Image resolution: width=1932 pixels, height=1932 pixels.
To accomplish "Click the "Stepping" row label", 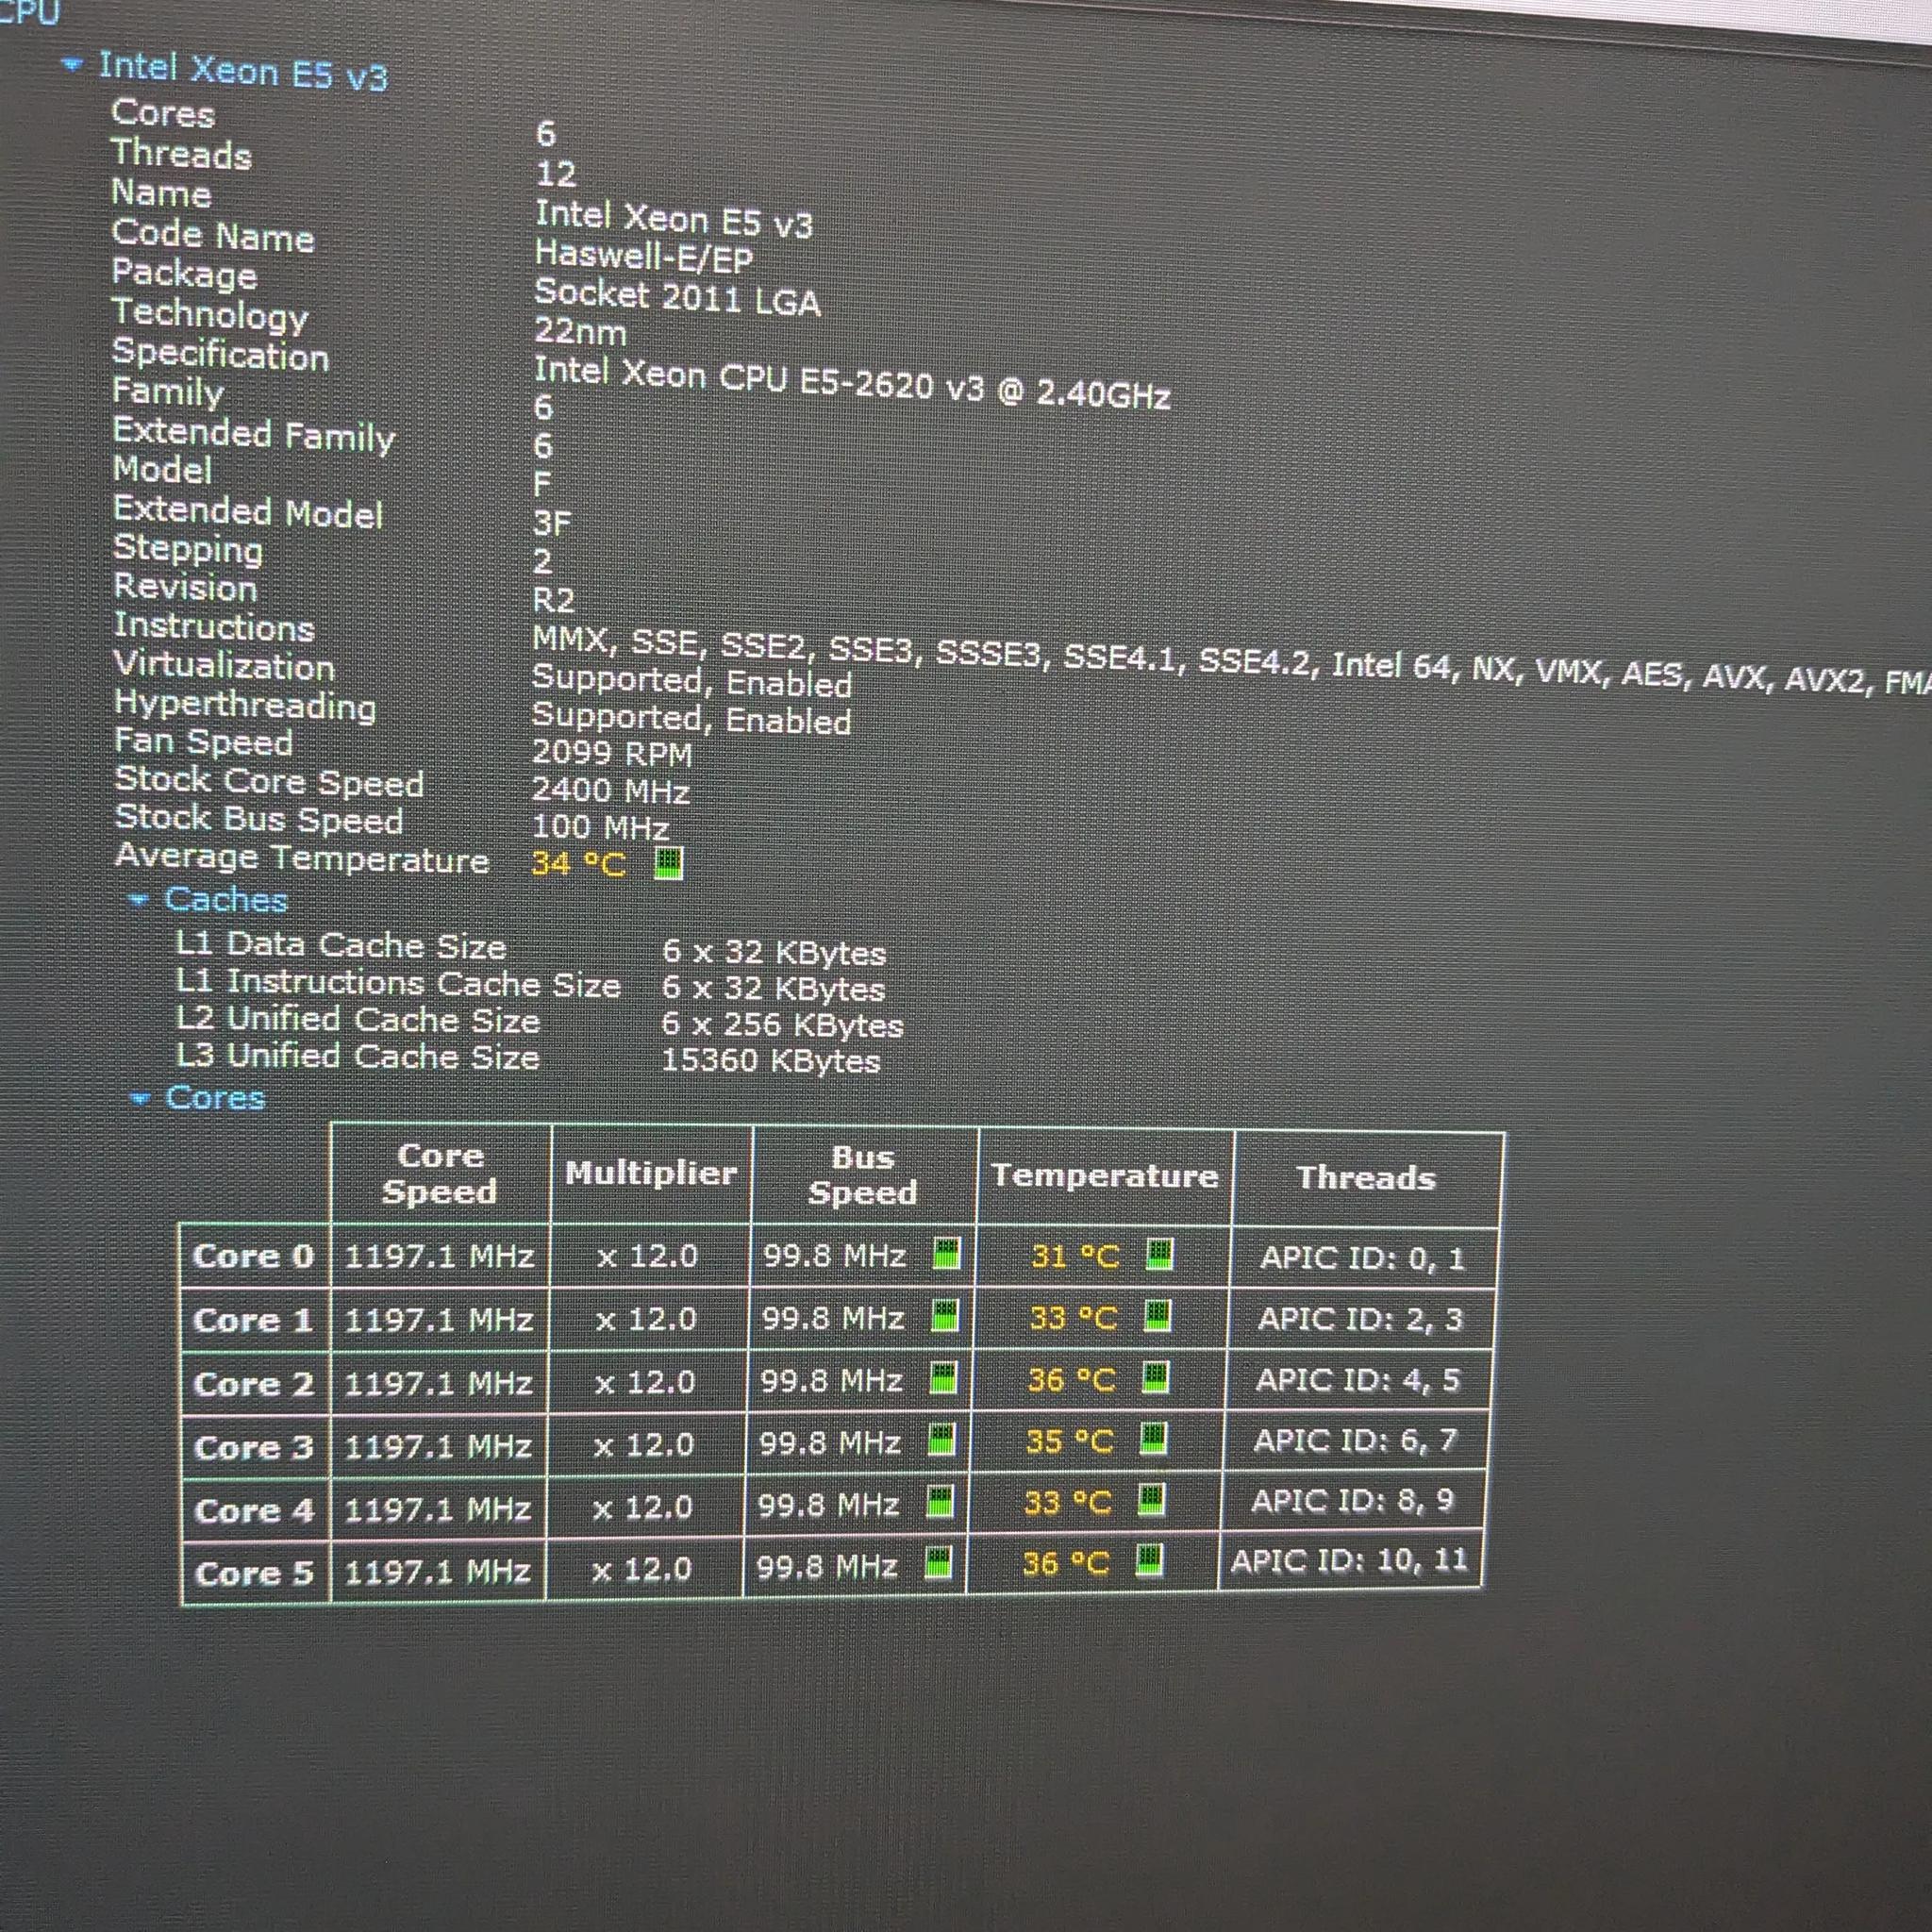I will click(x=188, y=549).
